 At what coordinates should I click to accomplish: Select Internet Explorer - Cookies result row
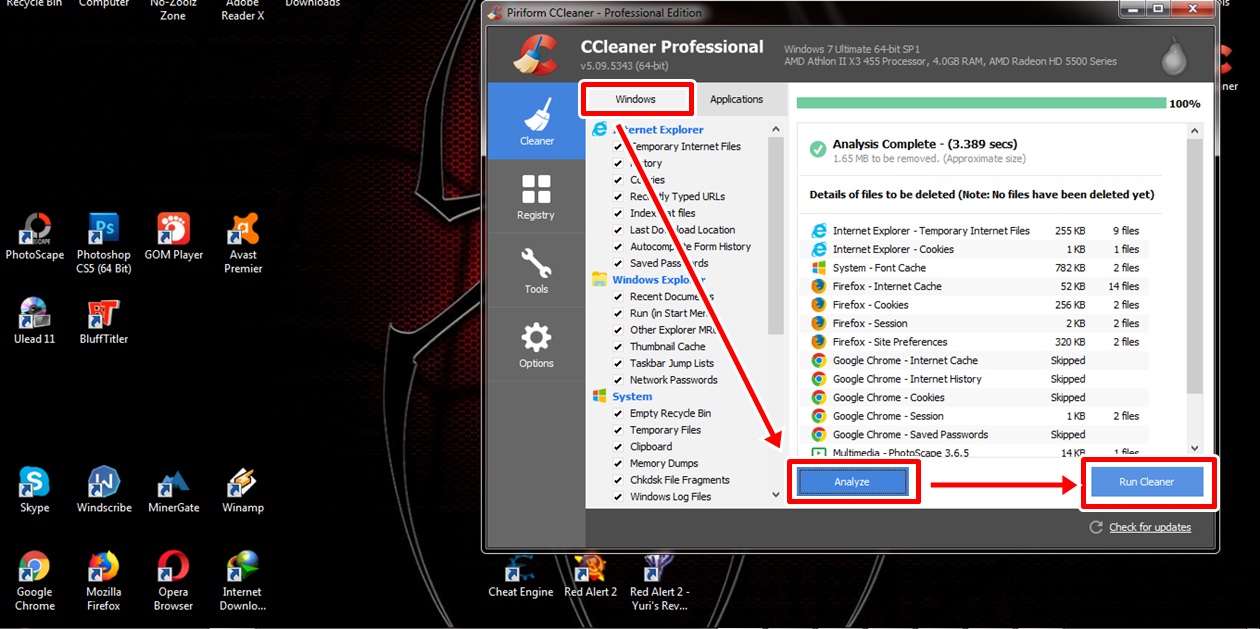tap(978, 249)
